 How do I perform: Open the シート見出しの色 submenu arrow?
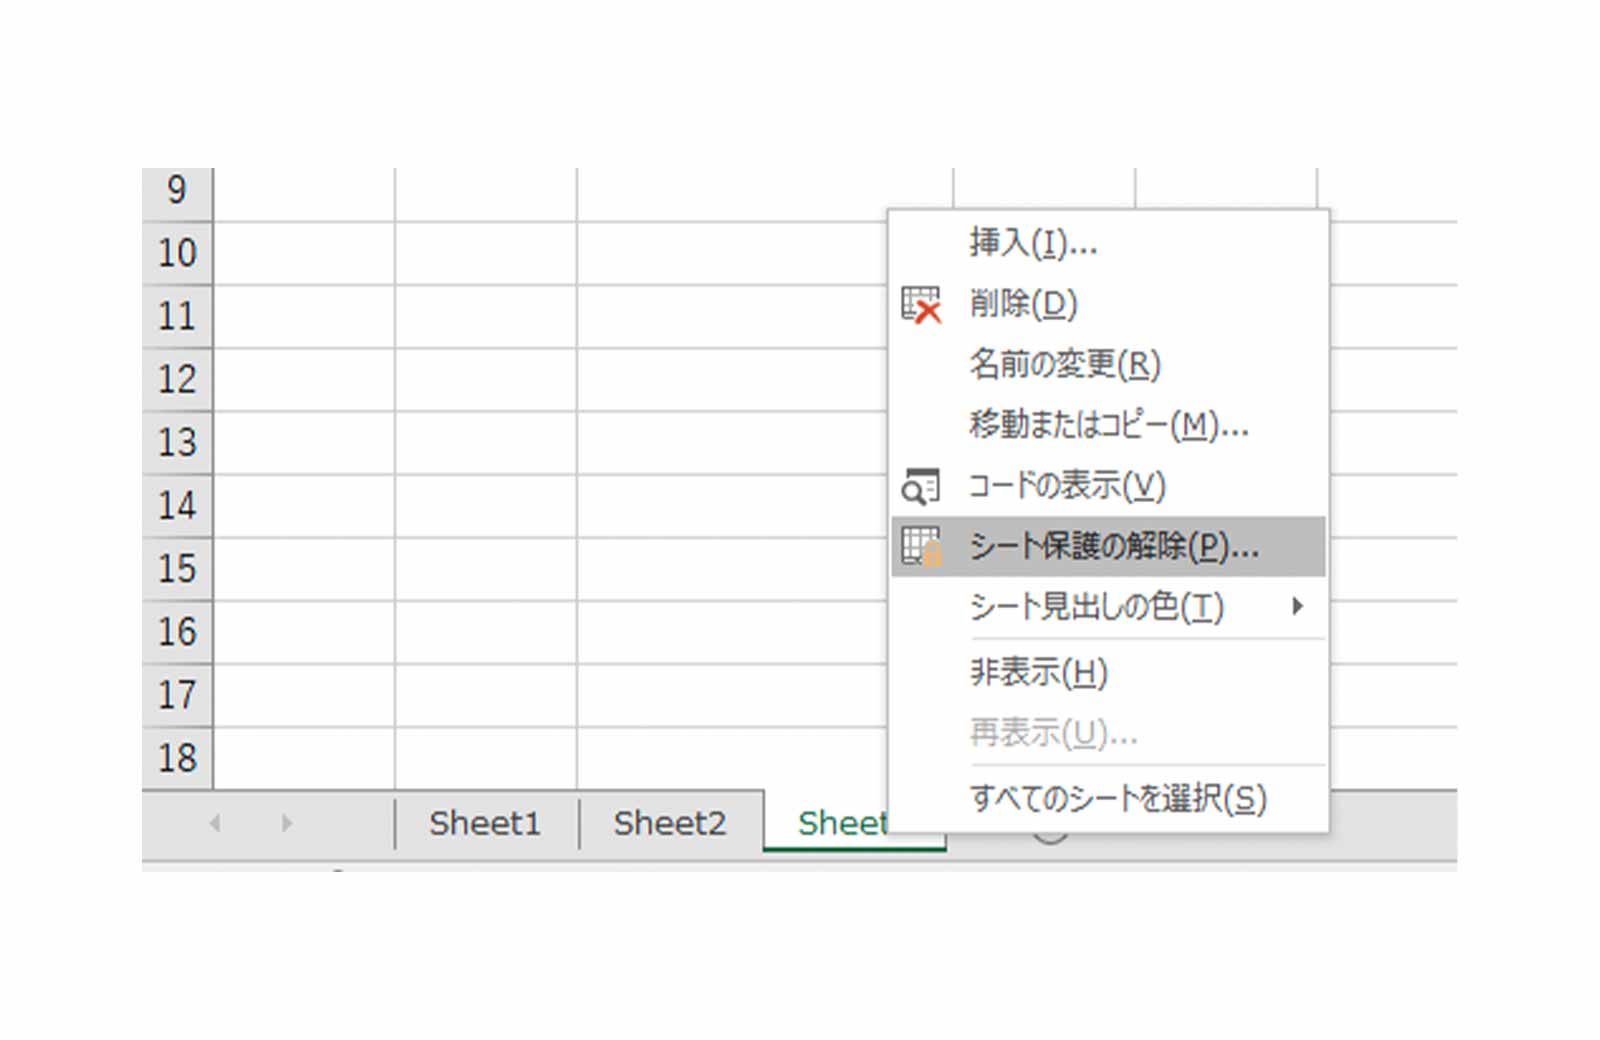1300,606
